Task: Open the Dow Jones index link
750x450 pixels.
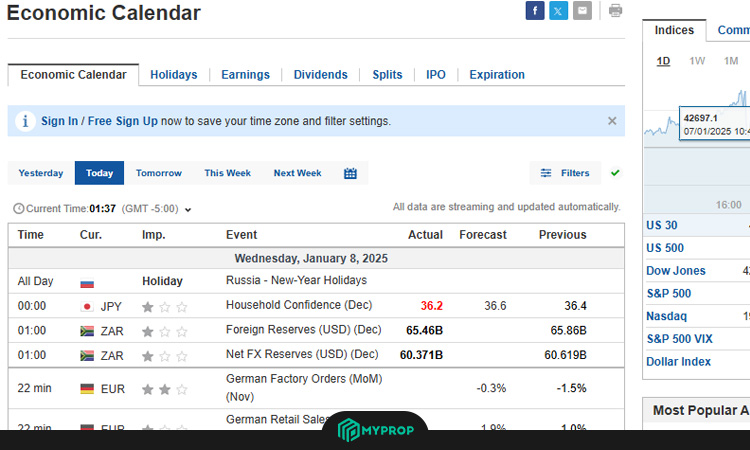Action: (676, 271)
